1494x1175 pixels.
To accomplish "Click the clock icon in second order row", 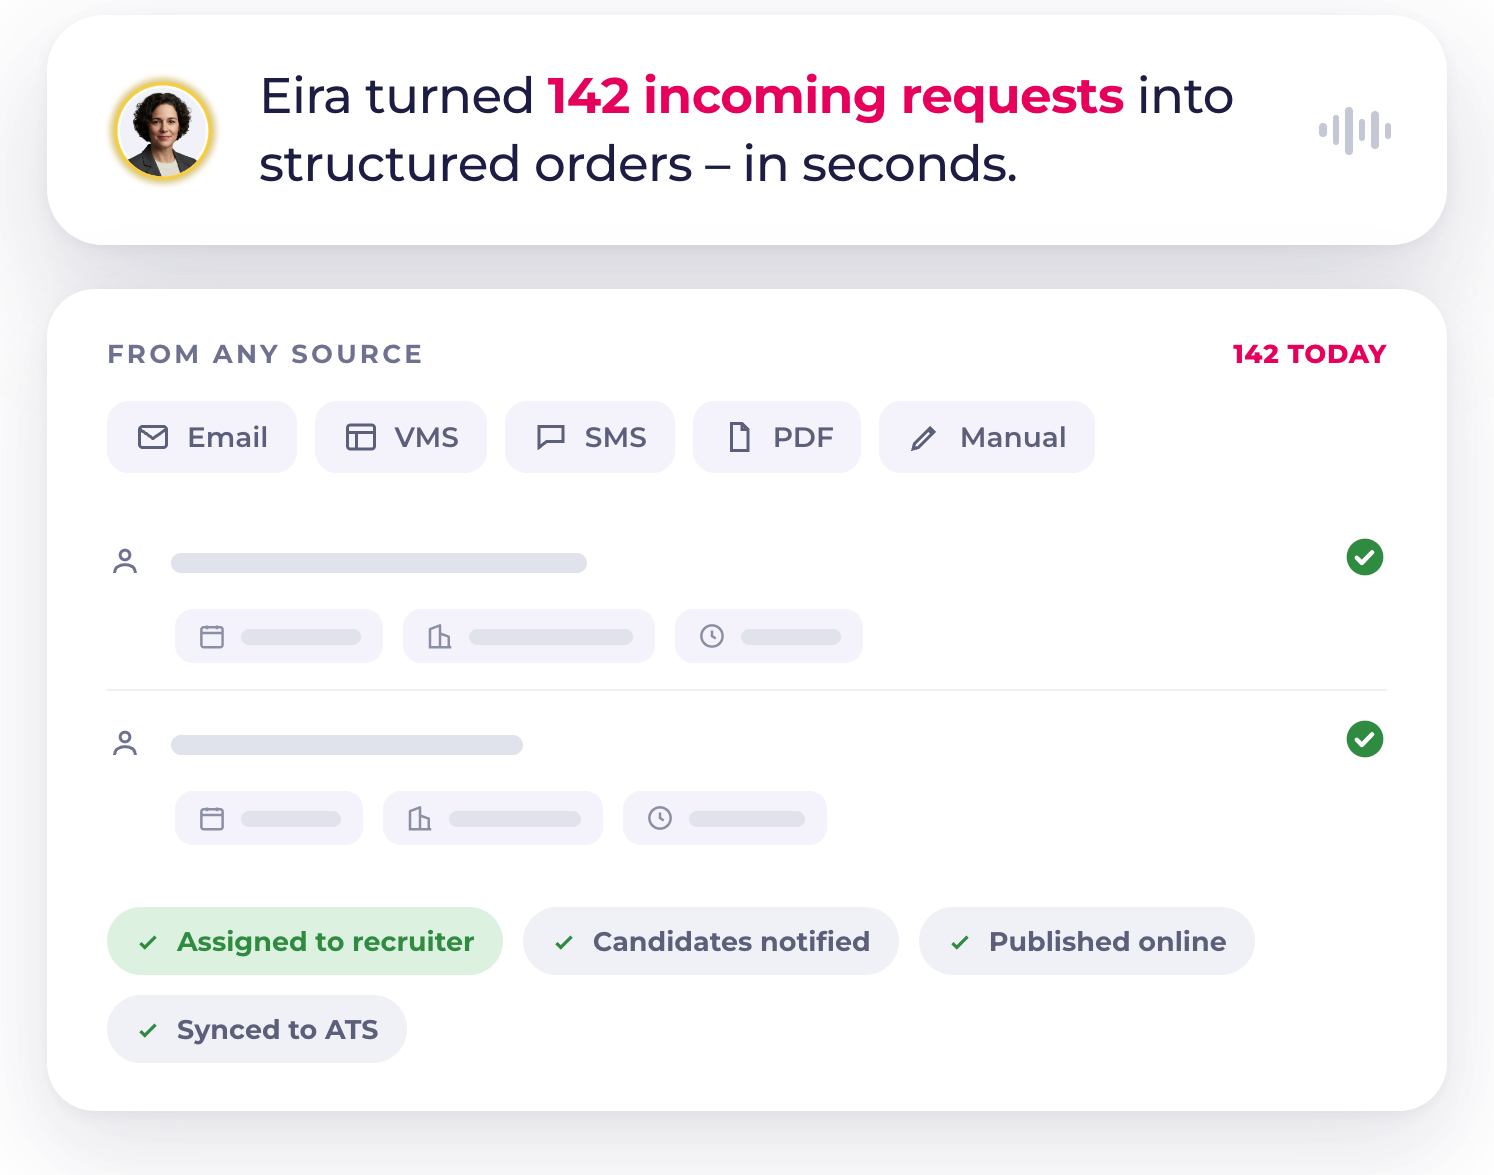I will [660, 818].
